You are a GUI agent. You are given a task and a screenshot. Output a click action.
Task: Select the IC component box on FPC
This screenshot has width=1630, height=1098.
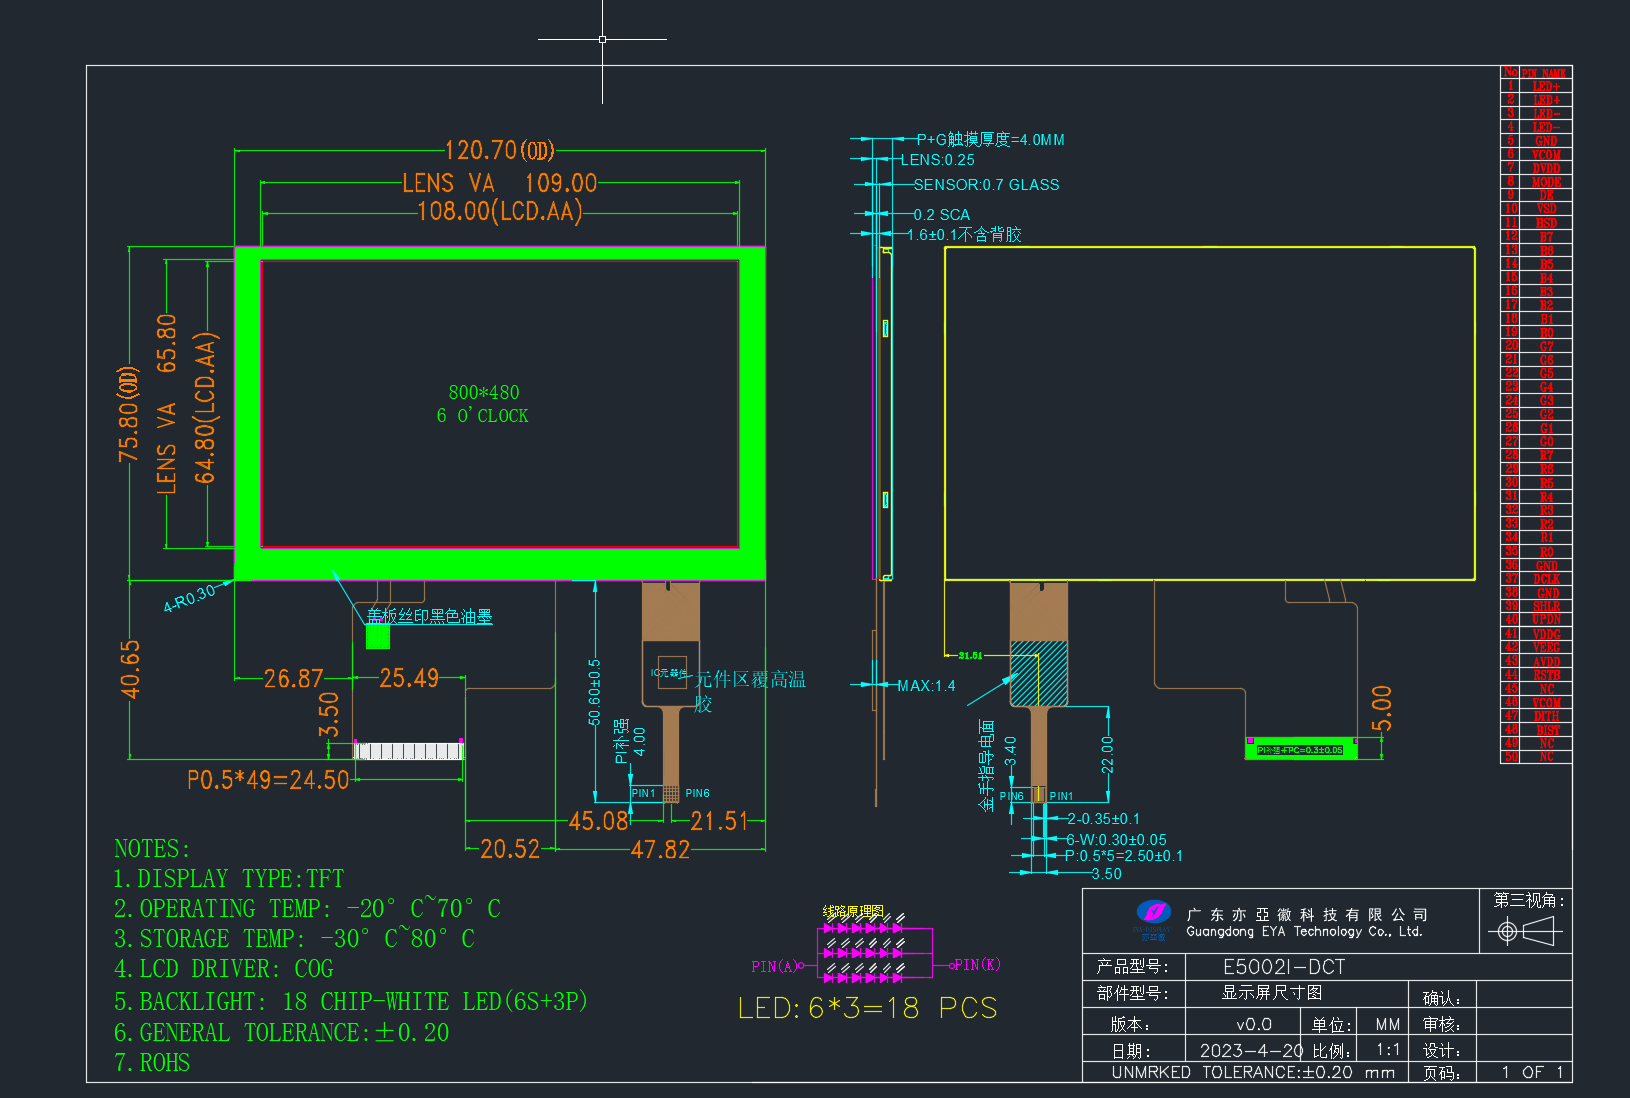click(672, 678)
